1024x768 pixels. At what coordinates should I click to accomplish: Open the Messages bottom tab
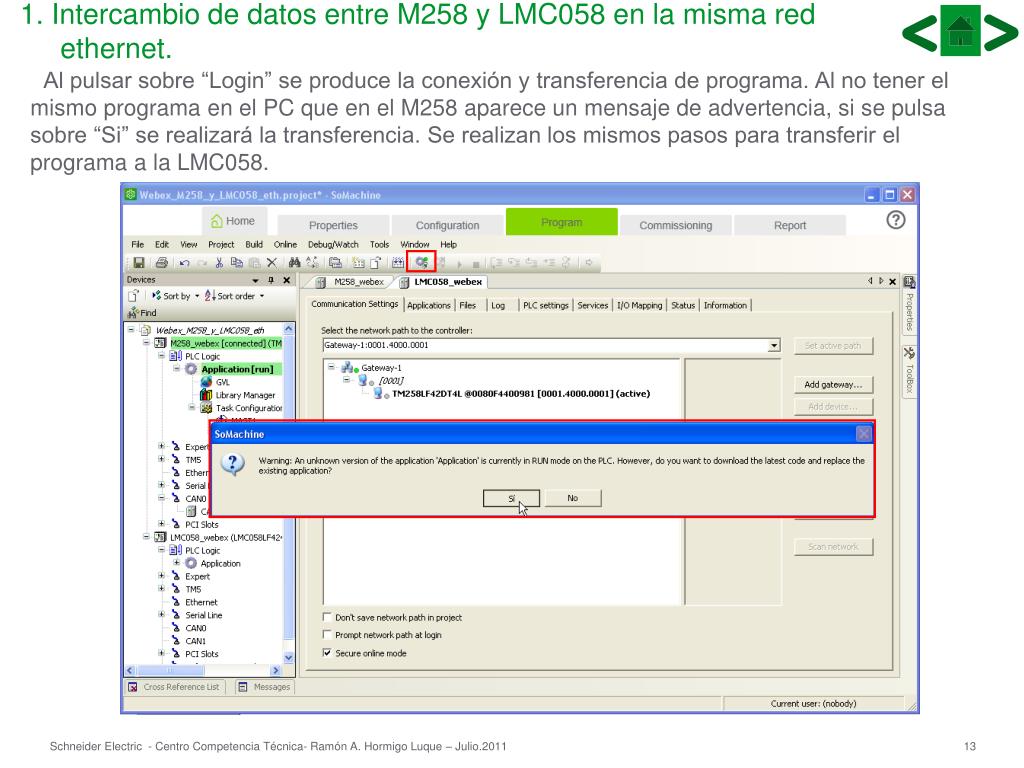click(x=264, y=687)
